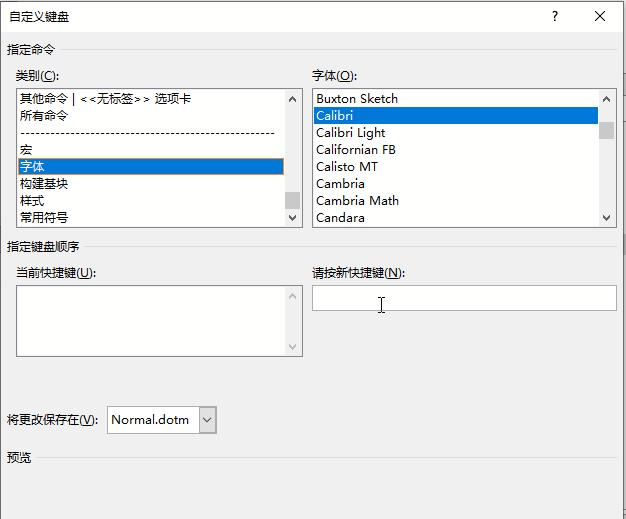The image size is (626, 519).
Task: Select 其他命令 | <<无标签>> 选项卡 category
Action: [x=151, y=99]
